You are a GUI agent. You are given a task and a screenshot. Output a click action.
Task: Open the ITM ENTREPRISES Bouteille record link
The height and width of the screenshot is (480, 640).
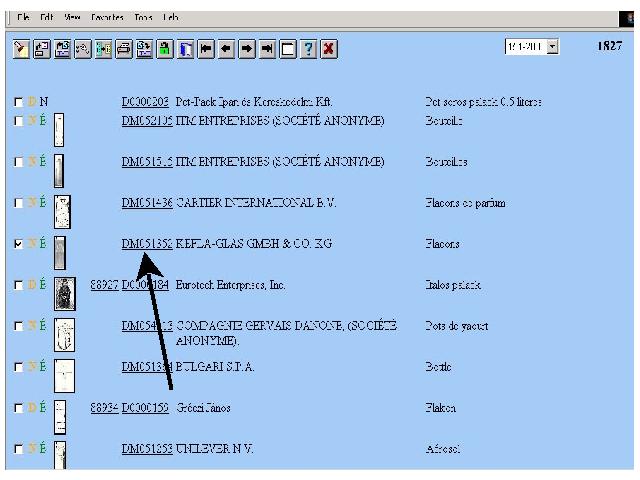tap(147, 121)
